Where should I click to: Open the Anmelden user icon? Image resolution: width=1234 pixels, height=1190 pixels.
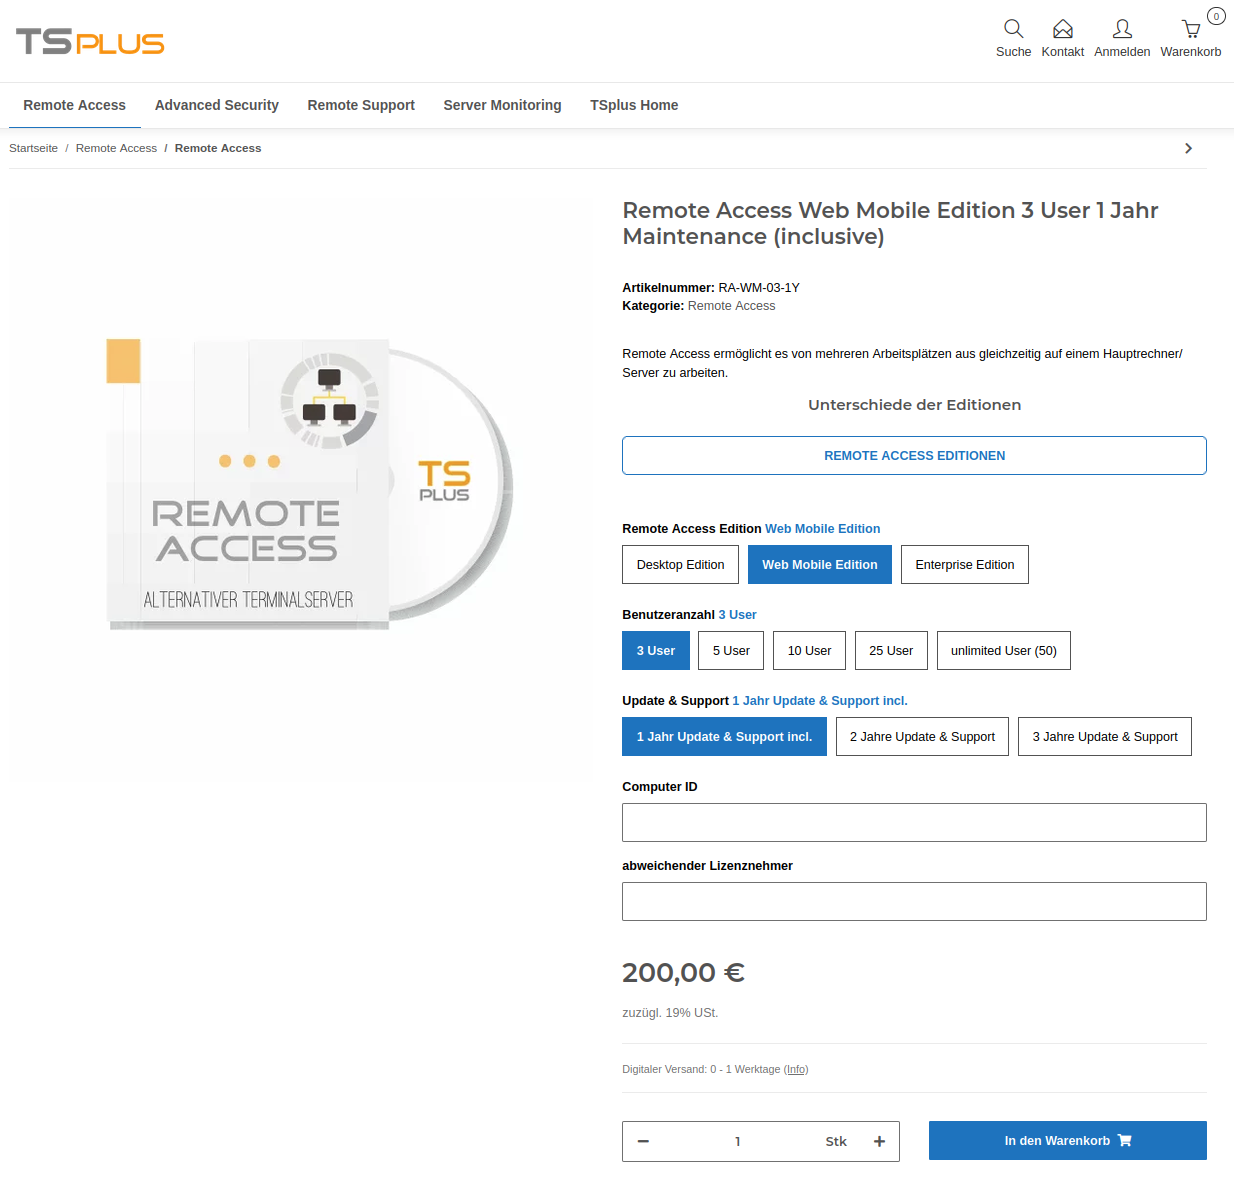tap(1122, 29)
